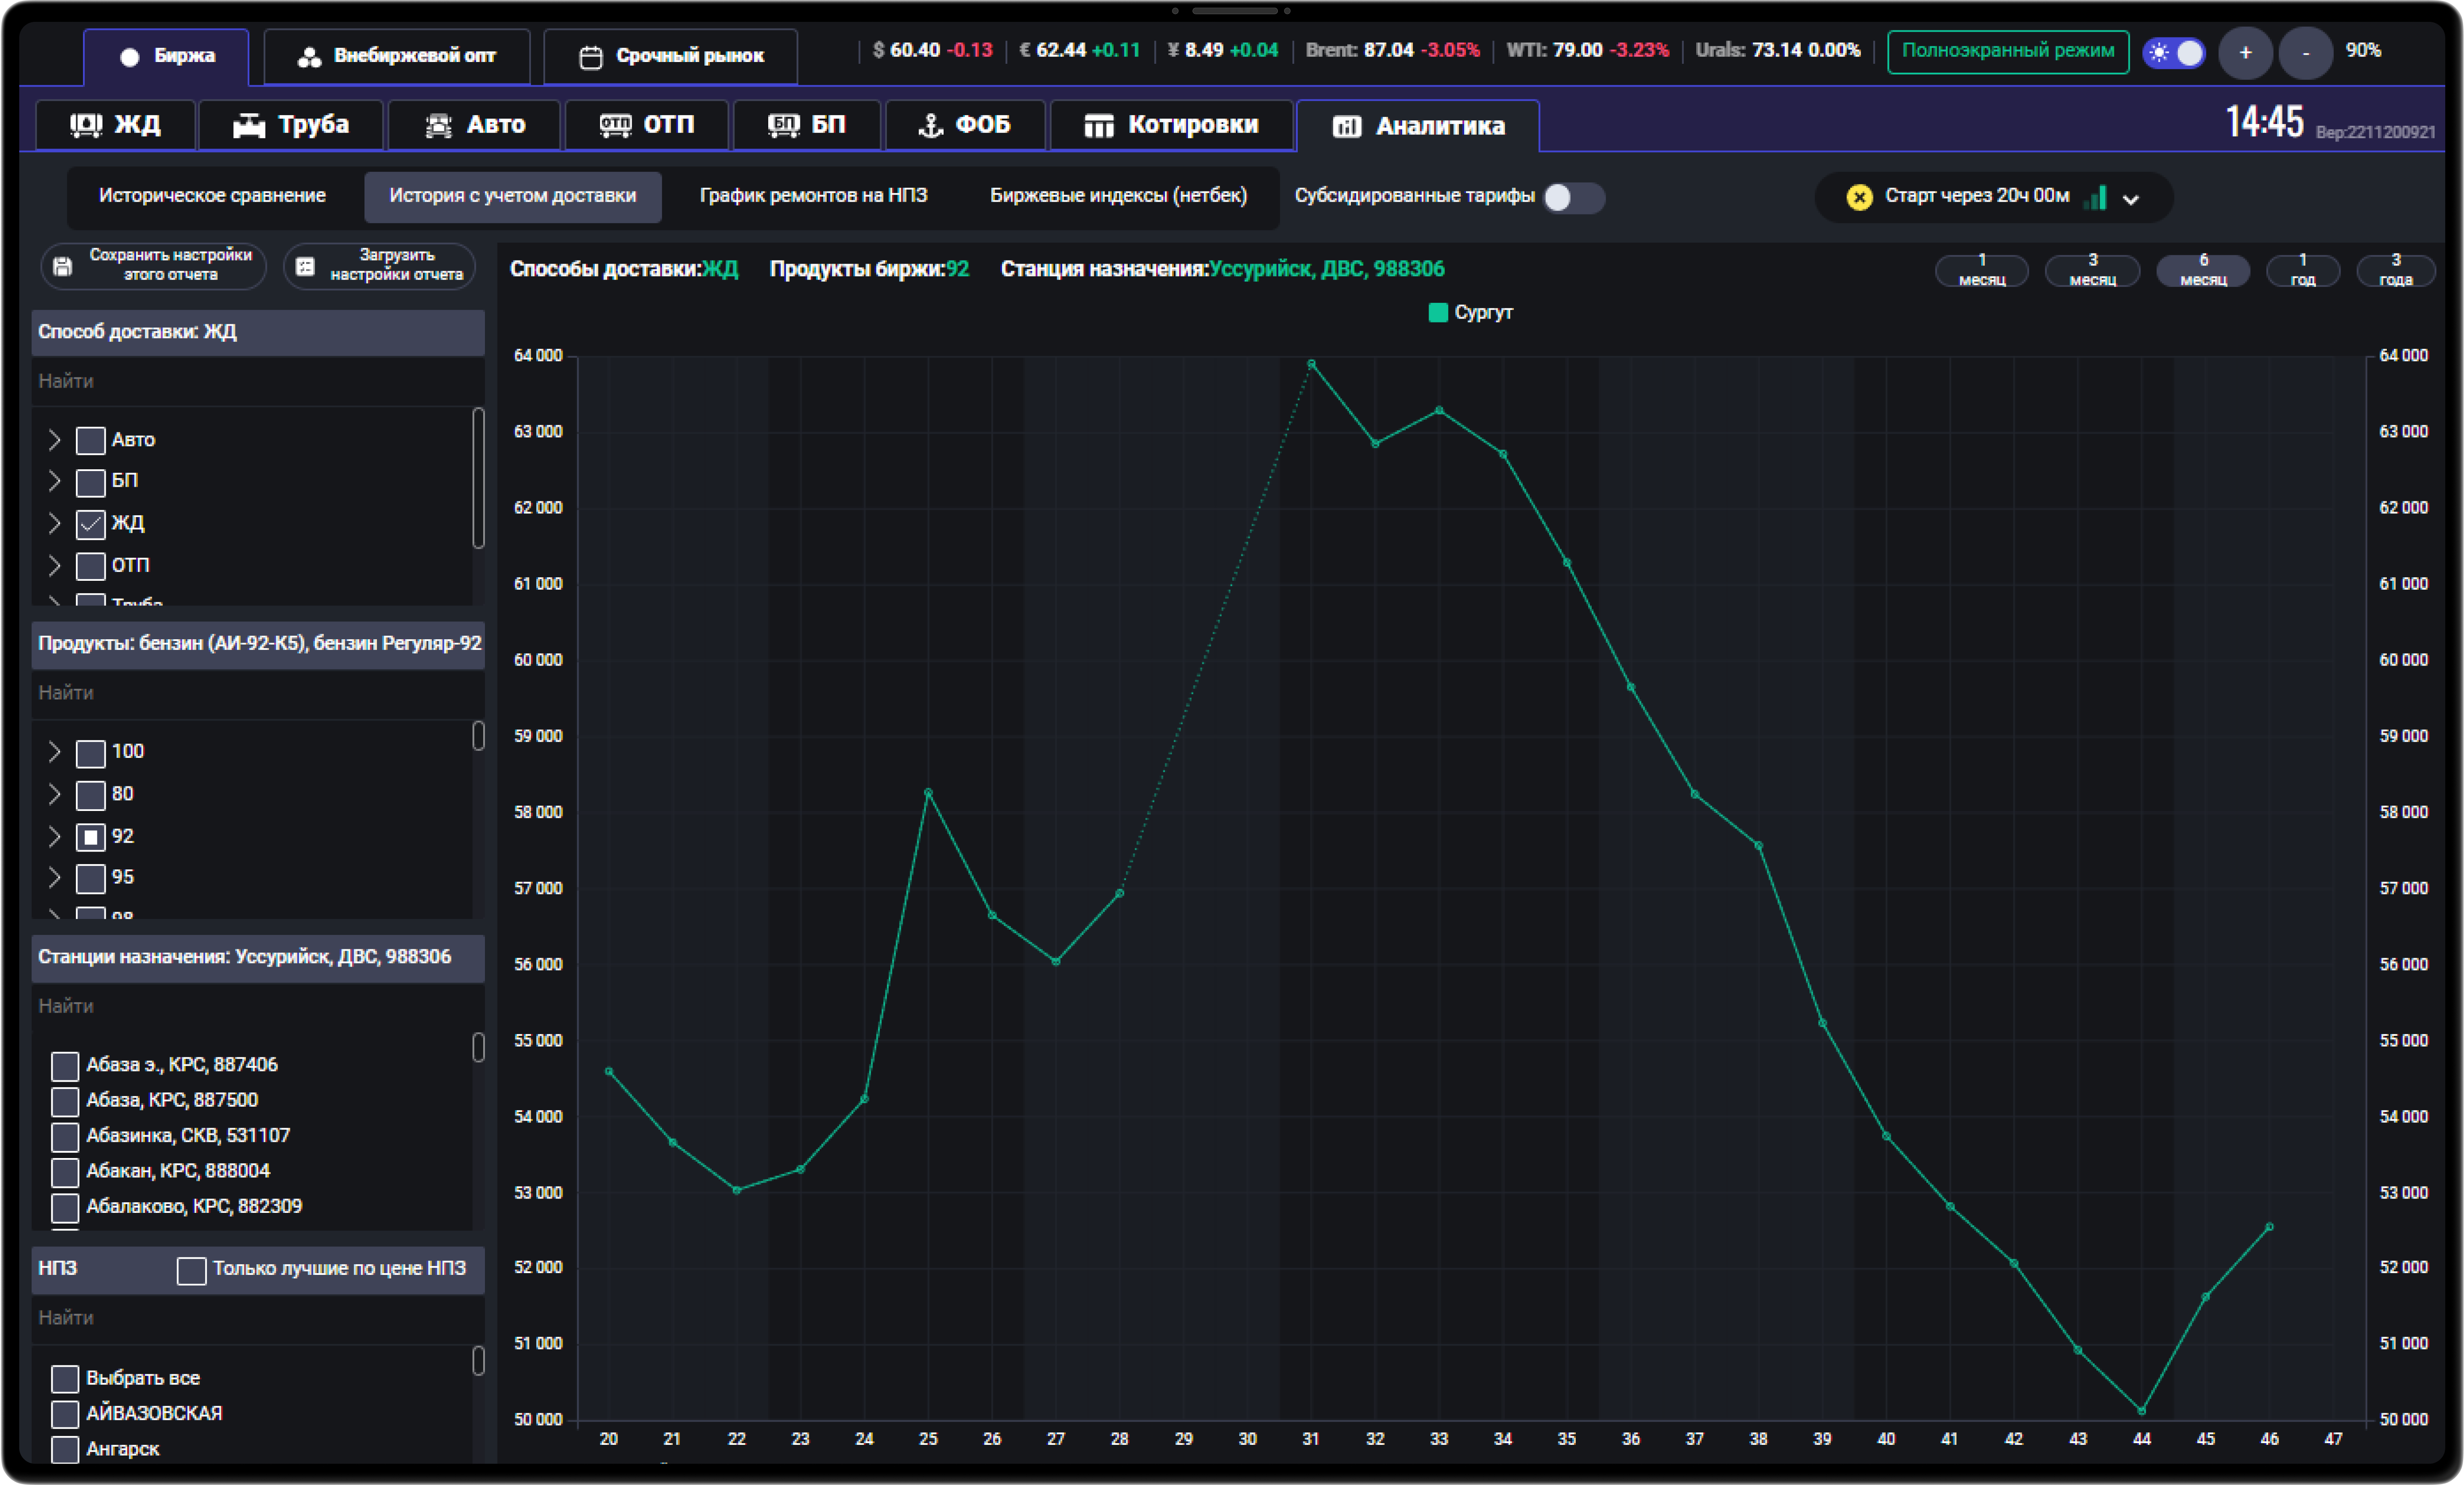2464x1485 pixels.
Task: Click the НПЗ Найти search field
Action: (258, 1319)
